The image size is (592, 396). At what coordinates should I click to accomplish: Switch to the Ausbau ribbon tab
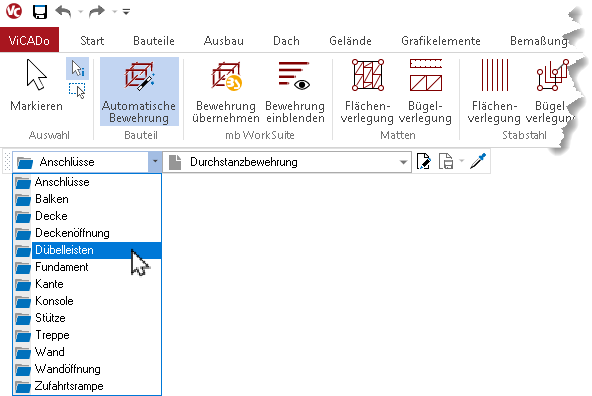pyautogui.click(x=224, y=40)
